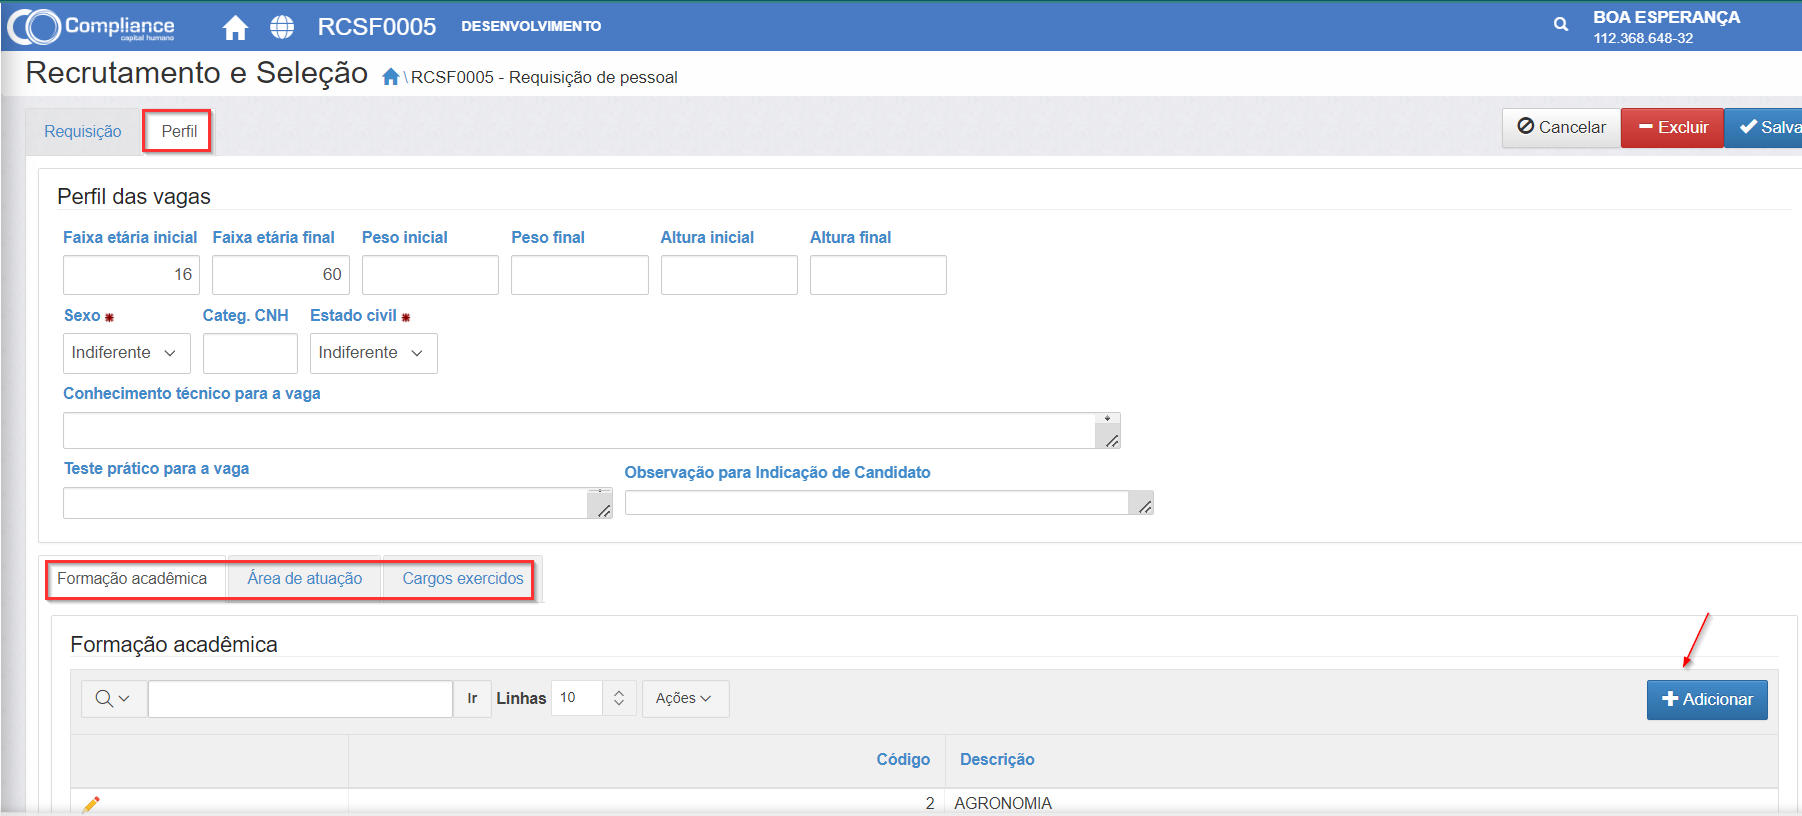1802x816 pixels.
Task: Open the search column selector magnifier
Action: click(113, 698)
